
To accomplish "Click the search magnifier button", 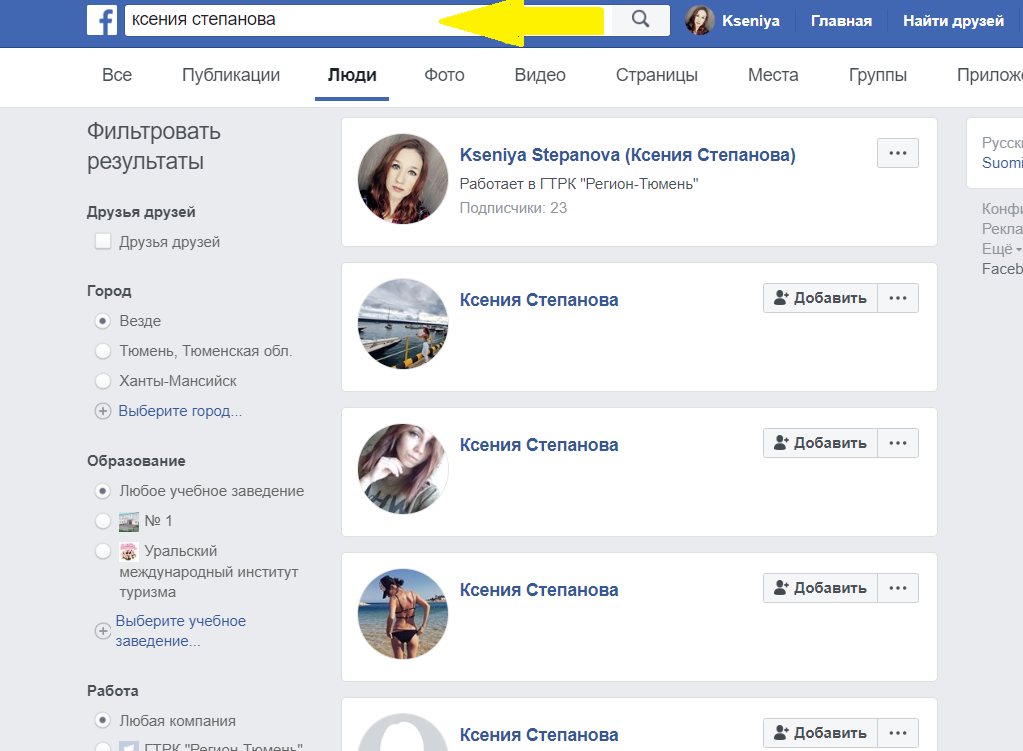I will (641, 20).
